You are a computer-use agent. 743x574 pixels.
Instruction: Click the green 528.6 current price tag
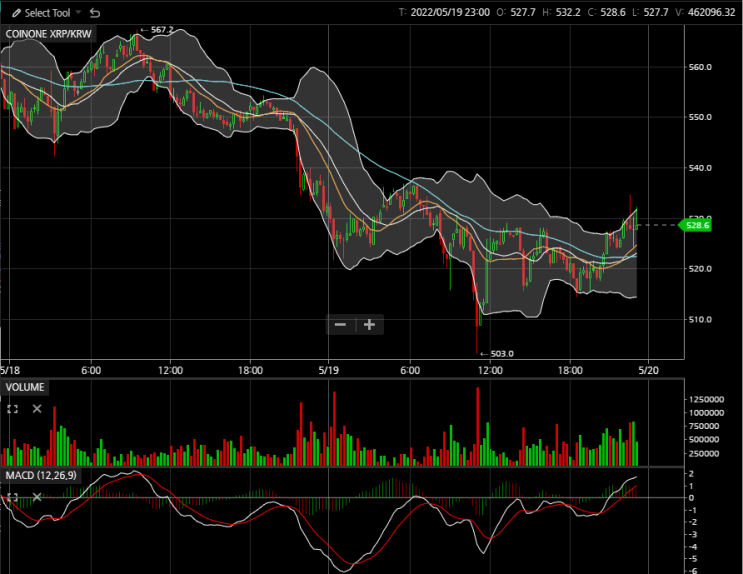point(696,226)
